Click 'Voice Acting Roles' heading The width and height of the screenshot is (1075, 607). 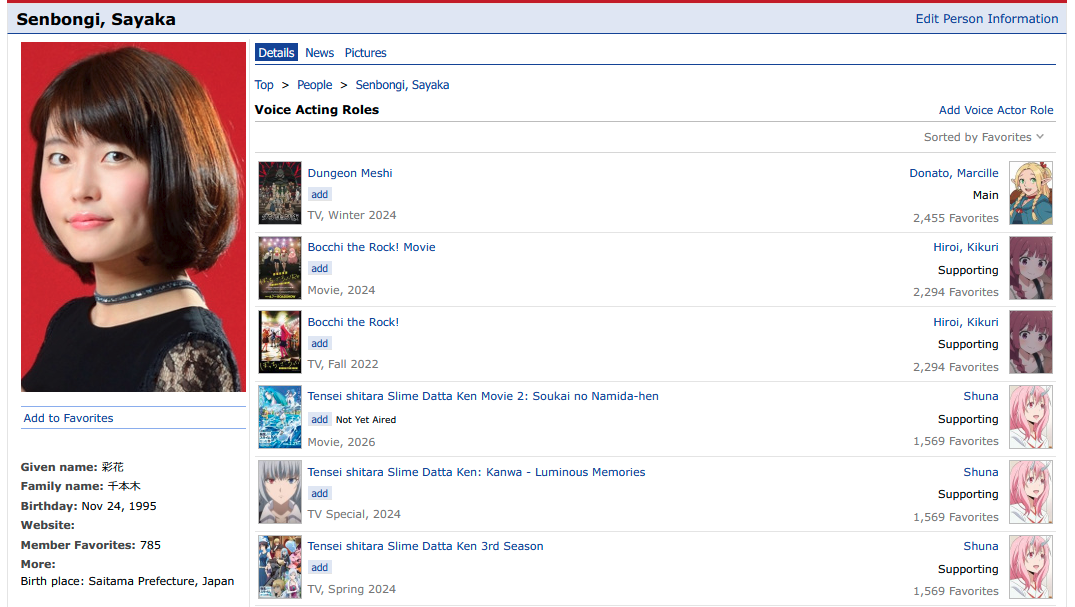point(317,110)
